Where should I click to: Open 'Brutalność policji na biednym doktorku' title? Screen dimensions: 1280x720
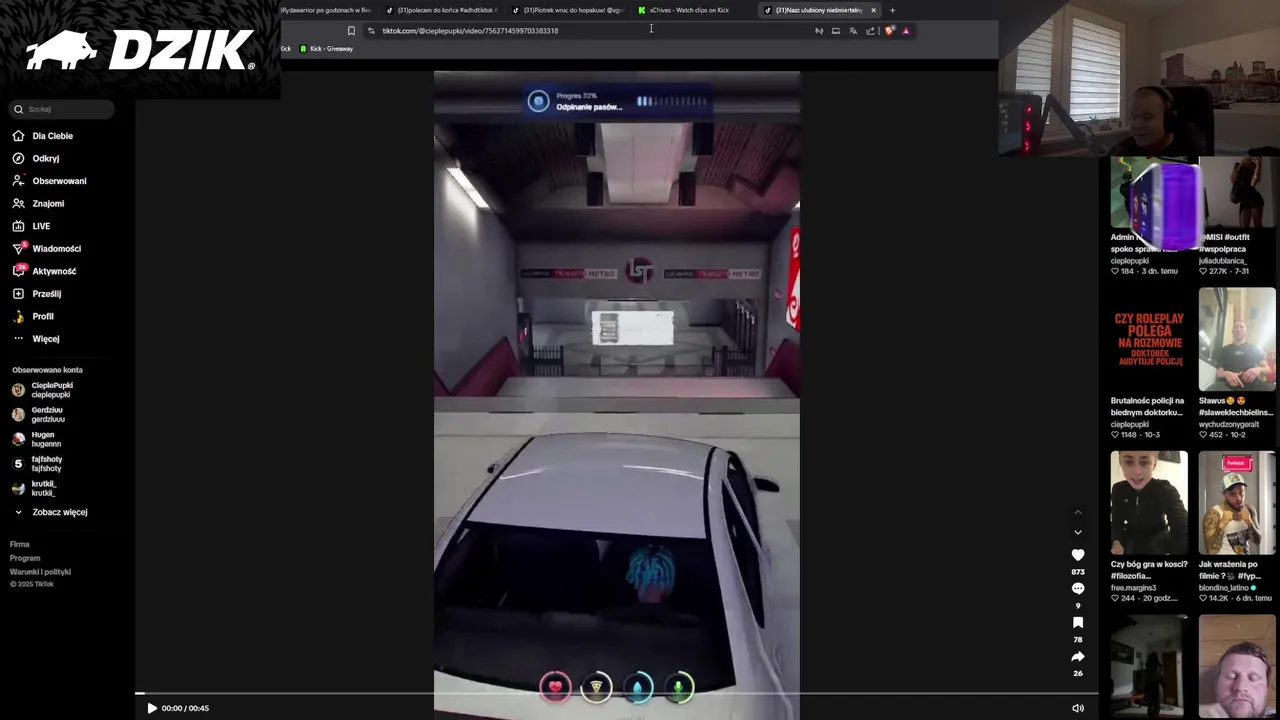coord(1148,406)
